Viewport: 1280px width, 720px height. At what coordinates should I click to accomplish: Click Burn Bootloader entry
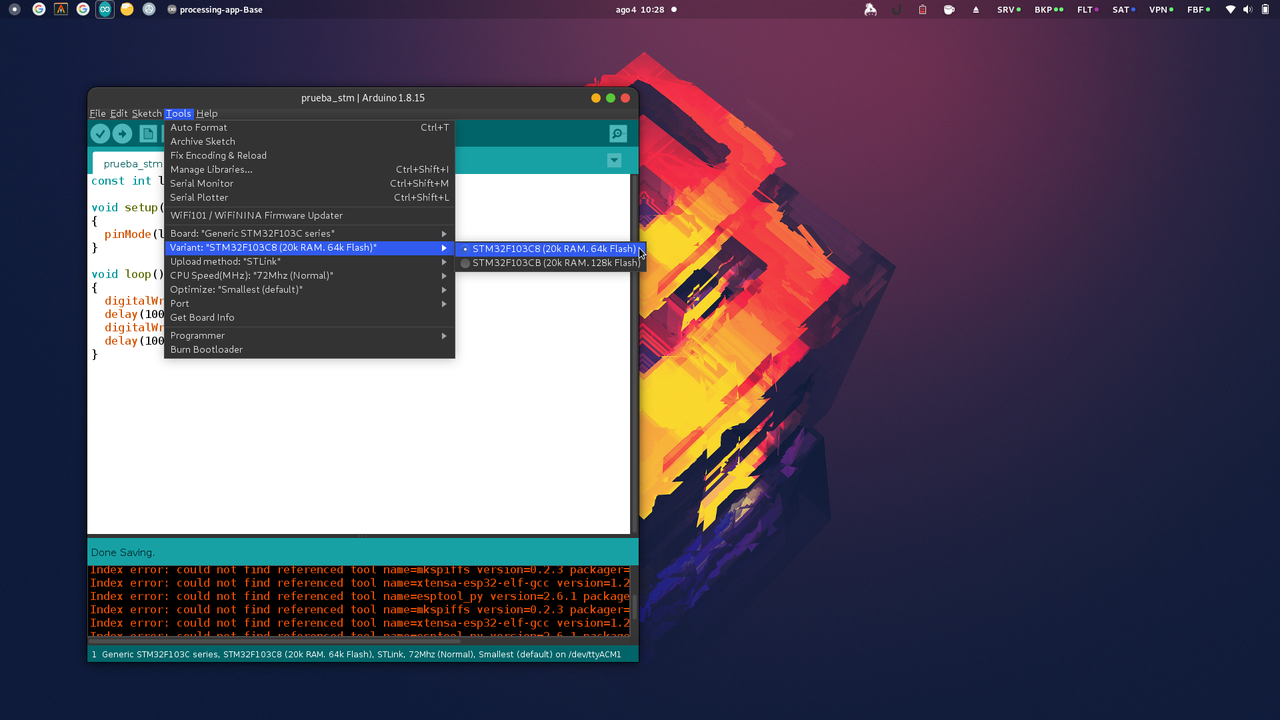[309, 349]
